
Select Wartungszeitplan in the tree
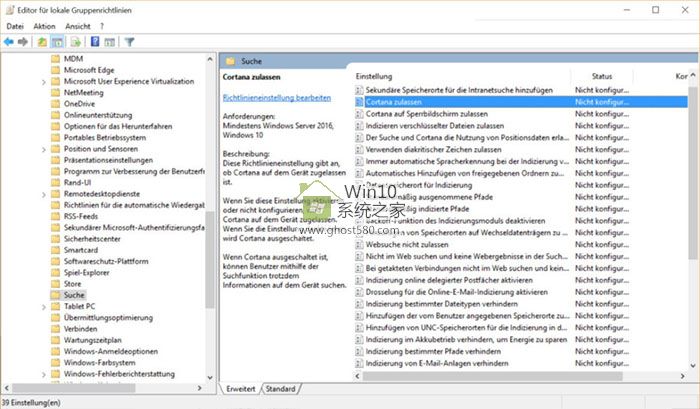92,340
